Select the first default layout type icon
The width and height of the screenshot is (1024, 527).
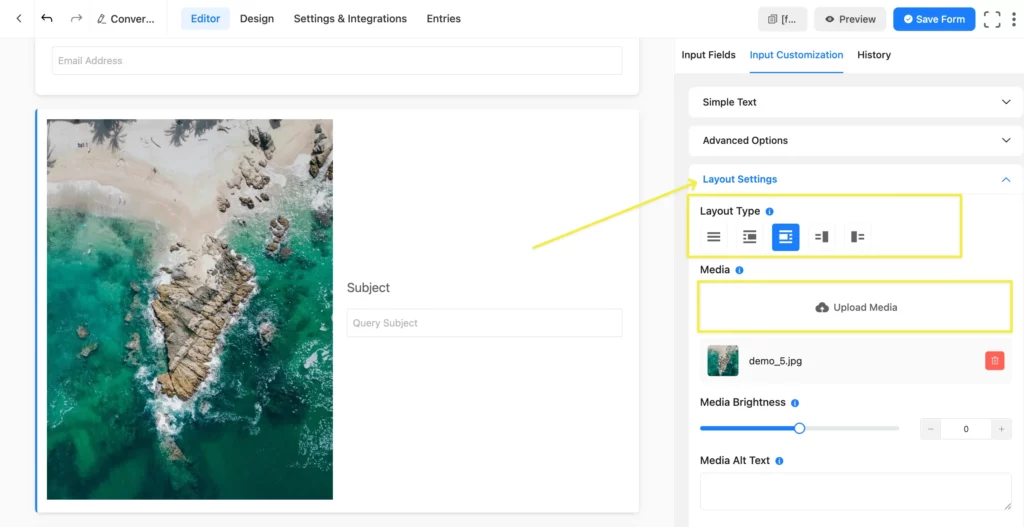tap(714, 237)
